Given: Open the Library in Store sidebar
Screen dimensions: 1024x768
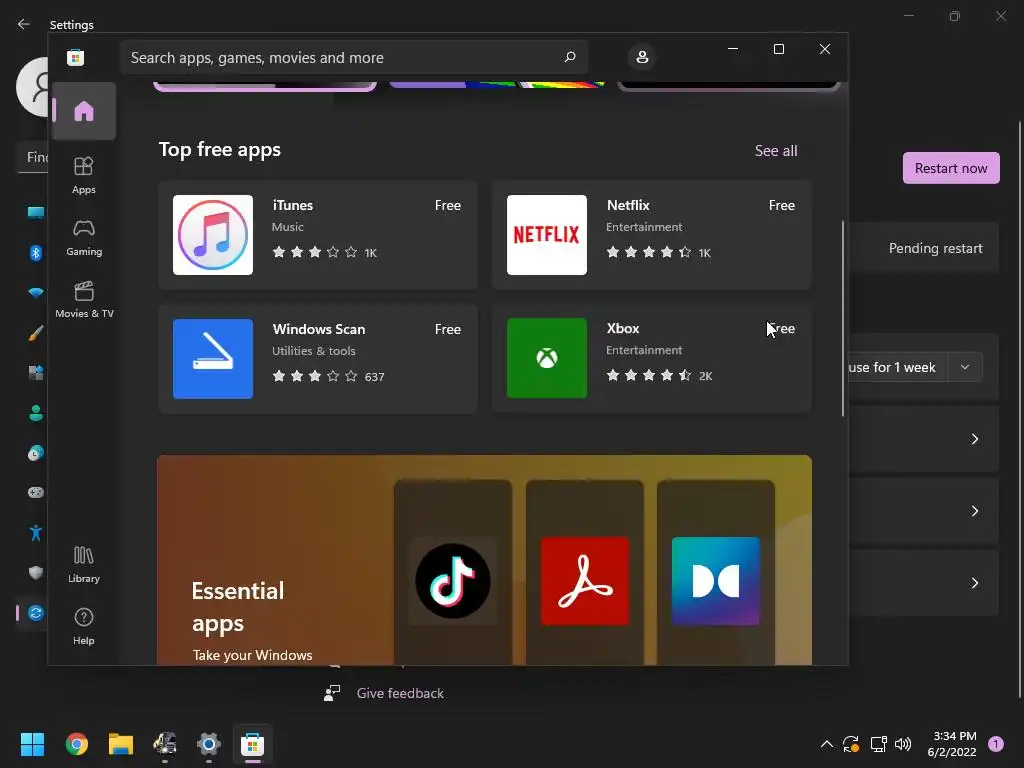Looking at the screenshot, I should click(84, 564).
